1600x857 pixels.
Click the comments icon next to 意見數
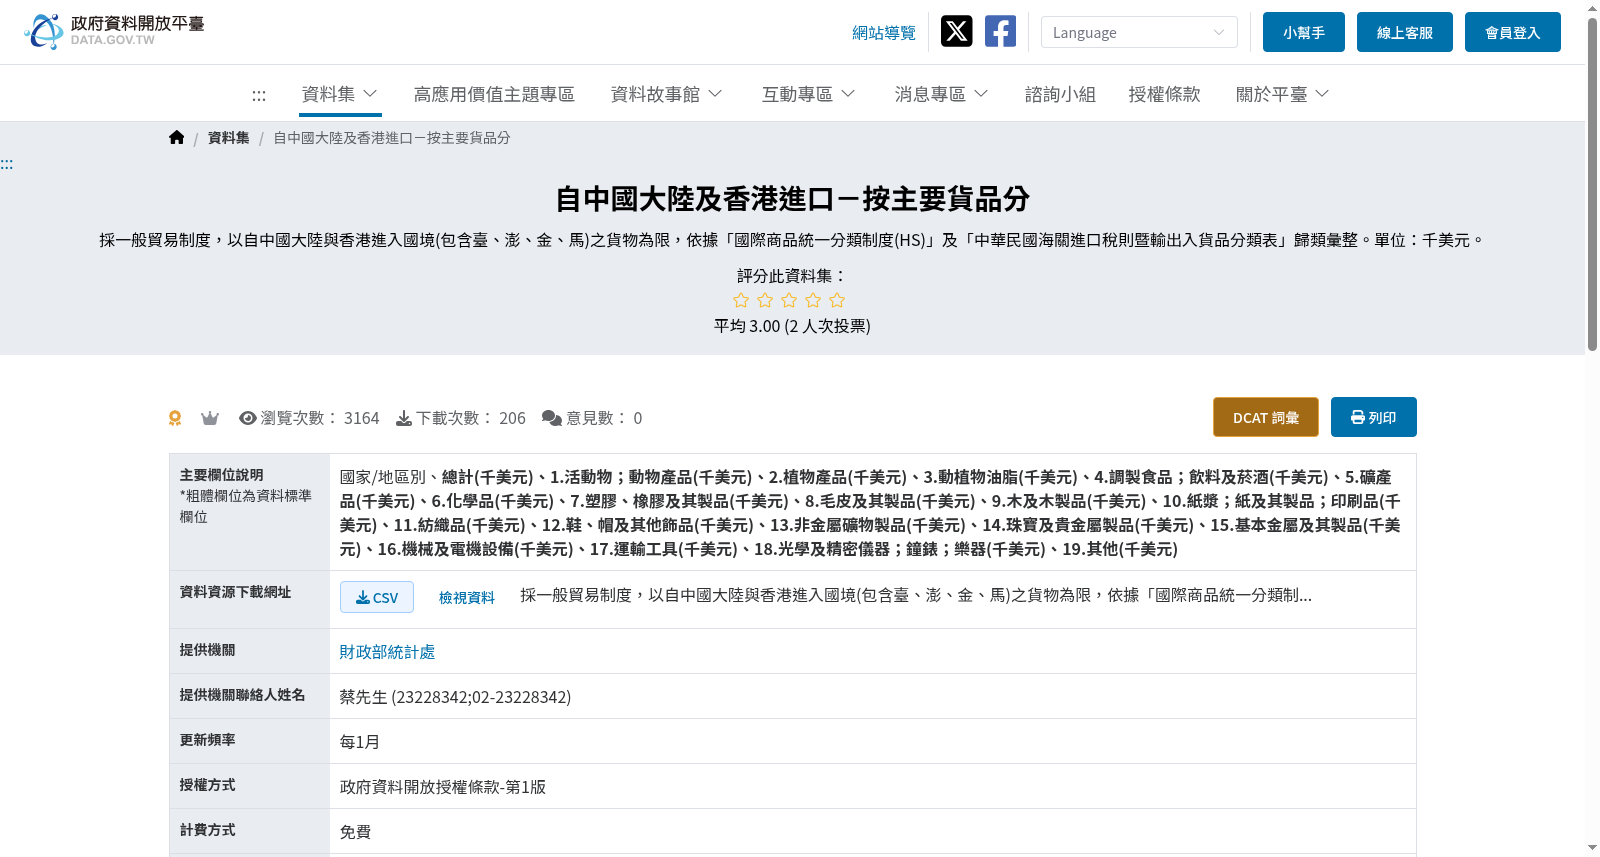tap(552, 418)
